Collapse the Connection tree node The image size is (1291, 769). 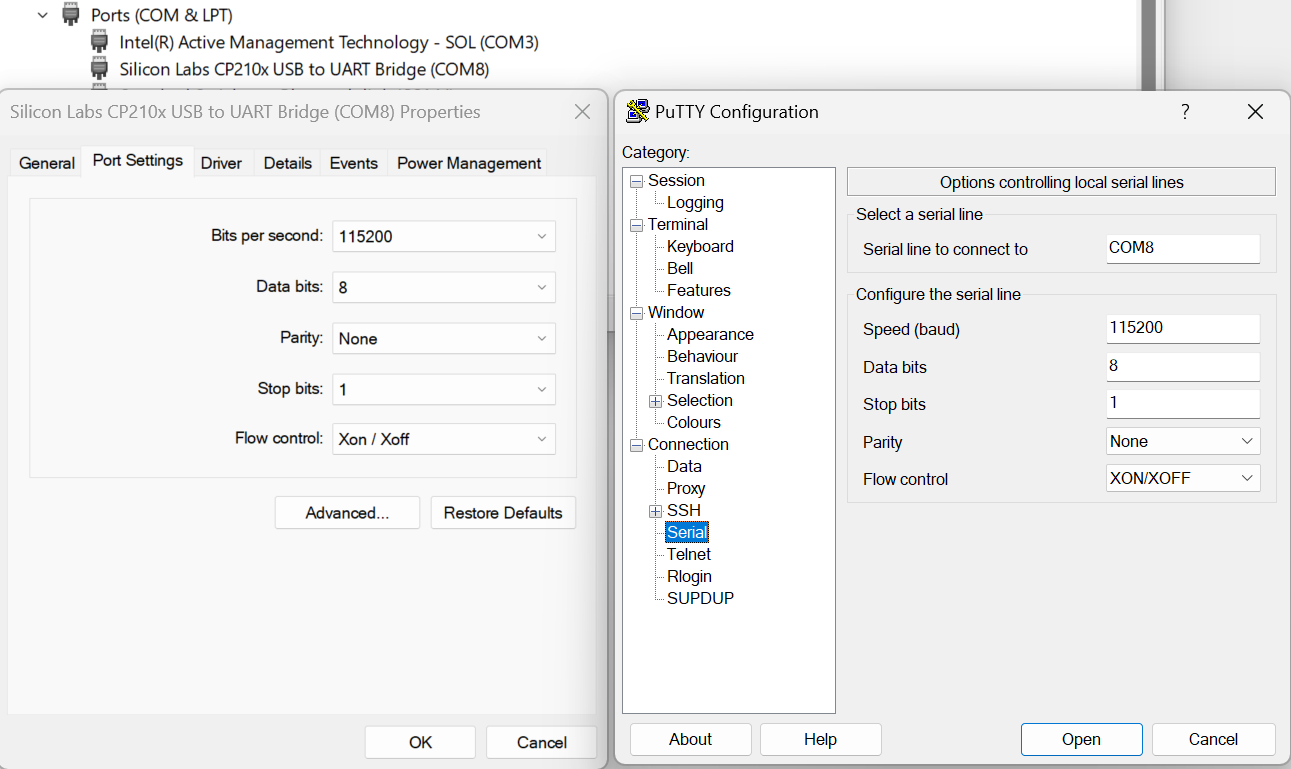636,445
